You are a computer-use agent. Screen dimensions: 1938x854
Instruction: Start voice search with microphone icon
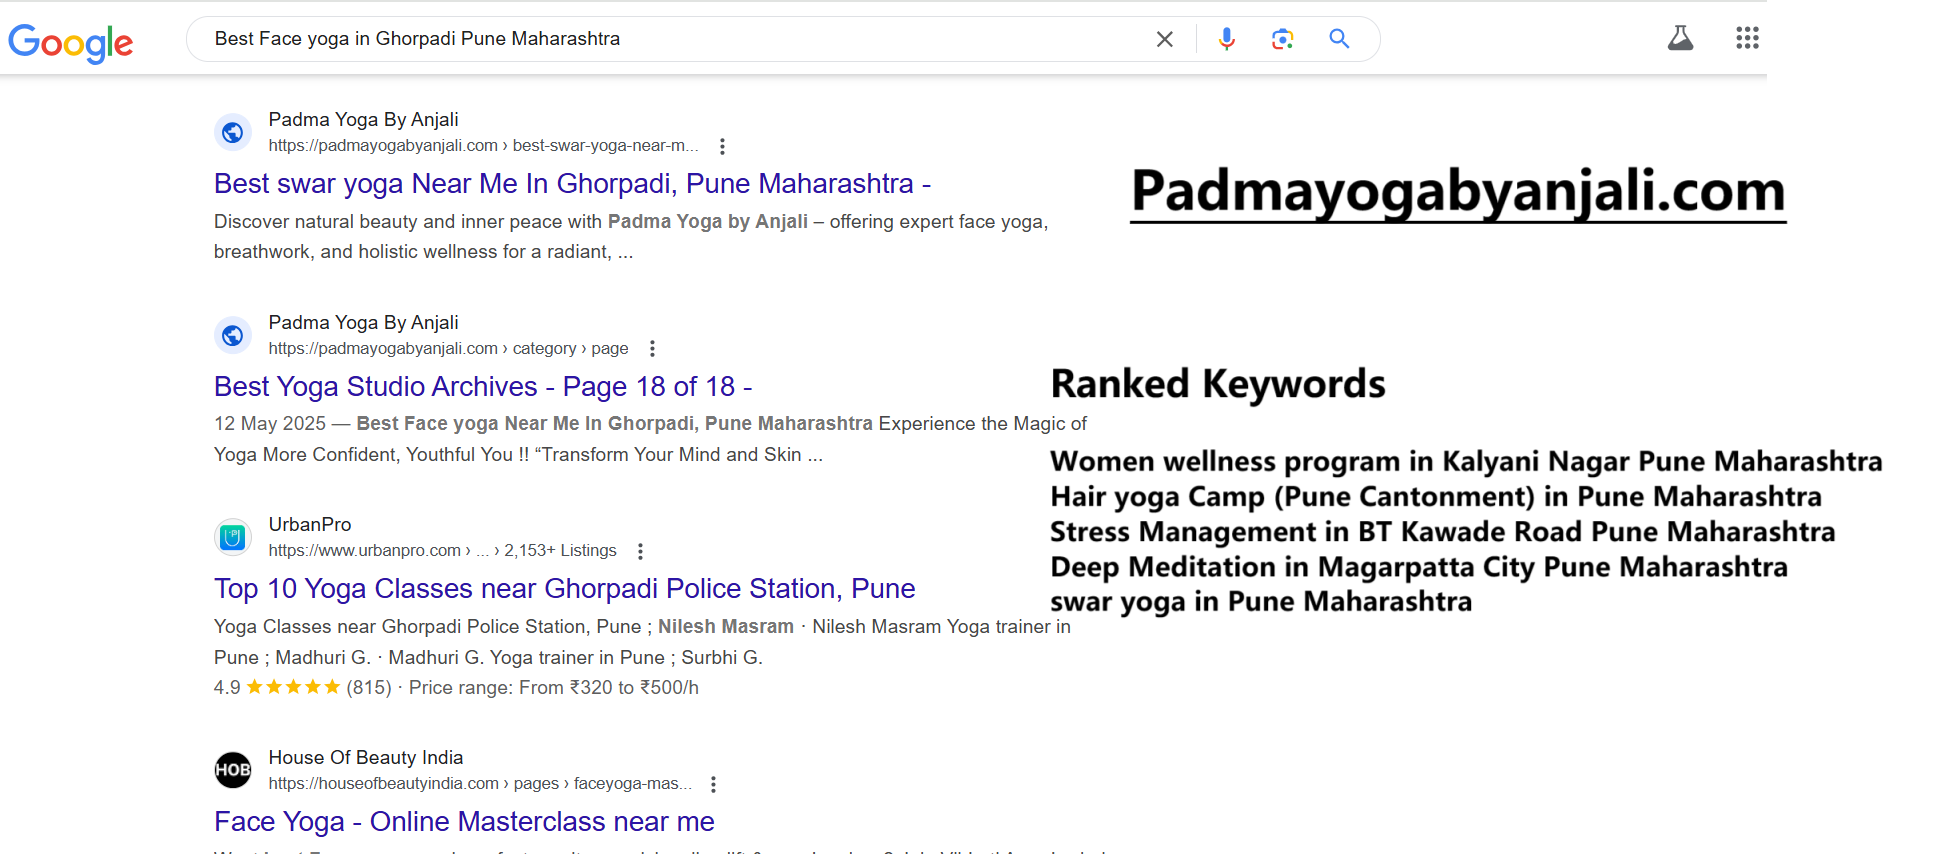1226,39
